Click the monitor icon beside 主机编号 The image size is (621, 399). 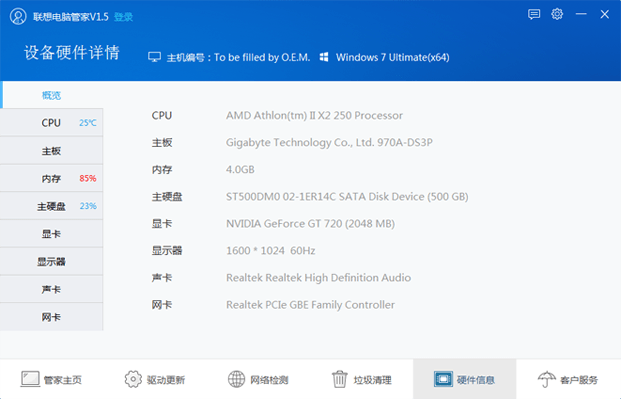154,57
